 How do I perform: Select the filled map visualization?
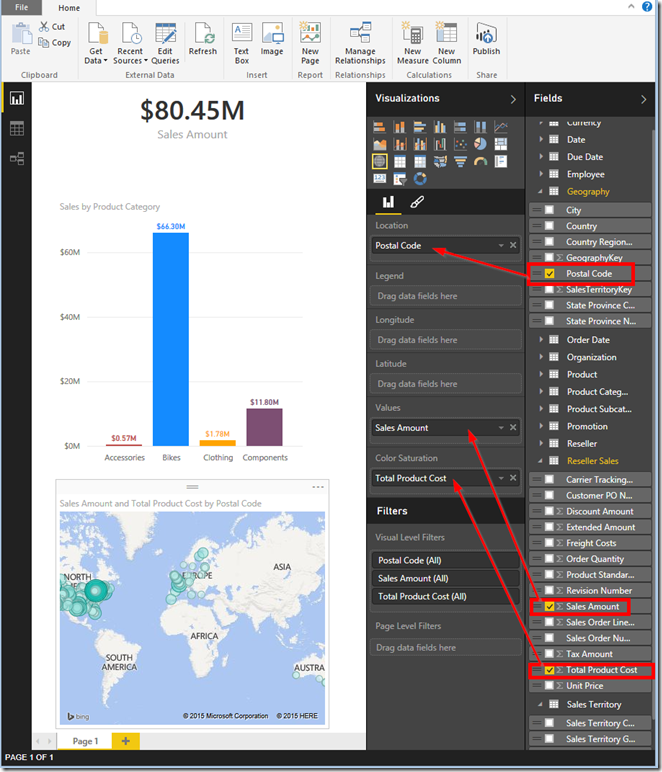(x=440, y=161)
